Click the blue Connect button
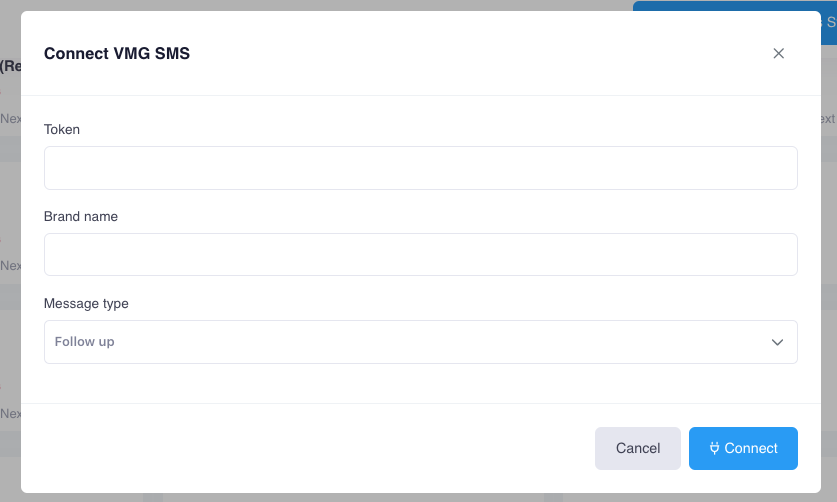This screenshot has width=837, height=502. click(x=743, y=448)
